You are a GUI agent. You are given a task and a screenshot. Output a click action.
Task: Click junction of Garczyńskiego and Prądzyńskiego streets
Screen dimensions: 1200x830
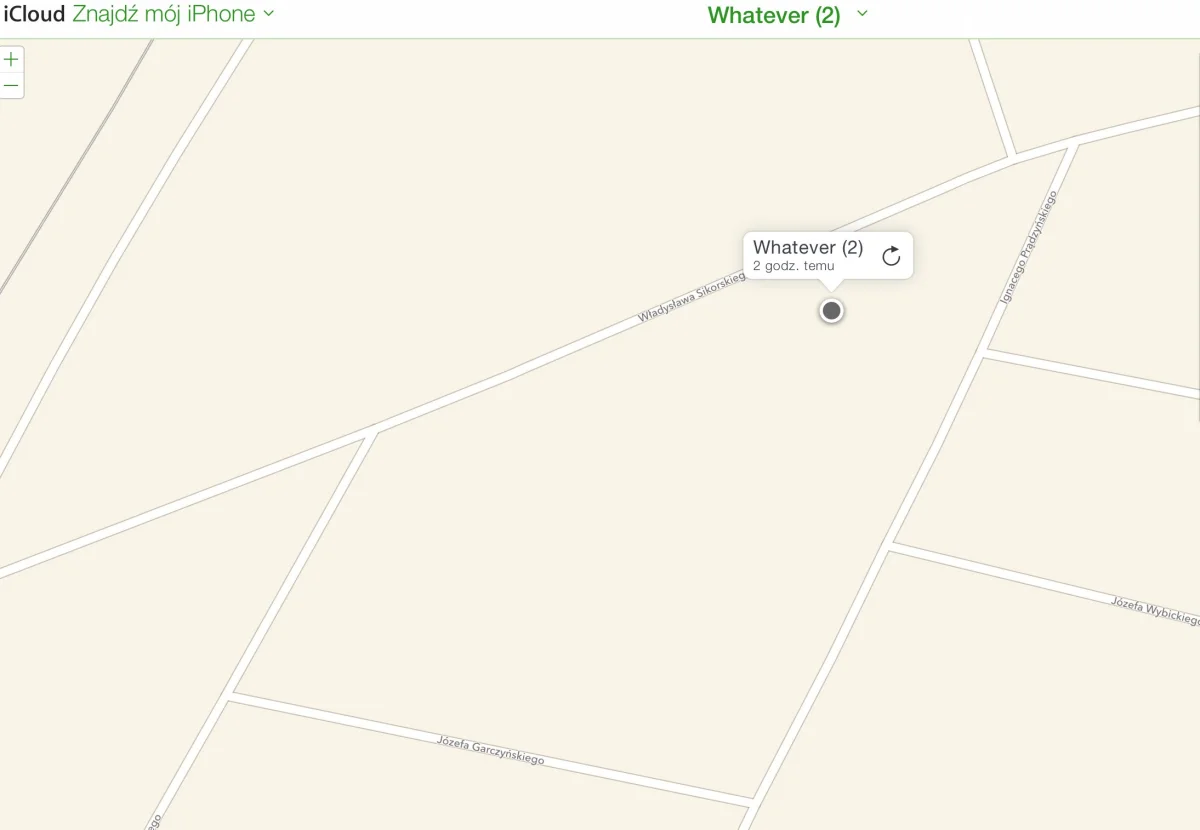(x=750, y=802)
